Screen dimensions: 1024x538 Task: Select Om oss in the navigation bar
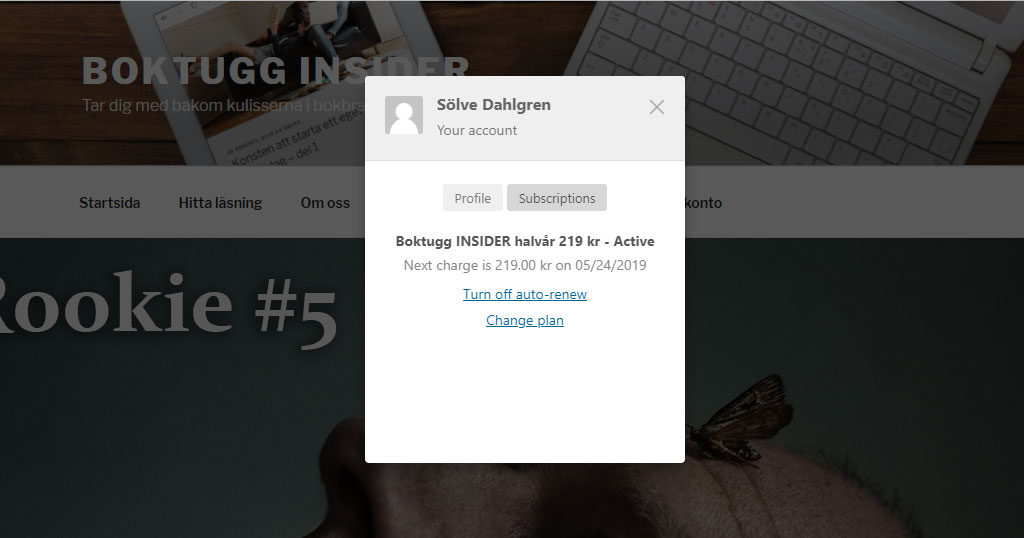(325, 203)
